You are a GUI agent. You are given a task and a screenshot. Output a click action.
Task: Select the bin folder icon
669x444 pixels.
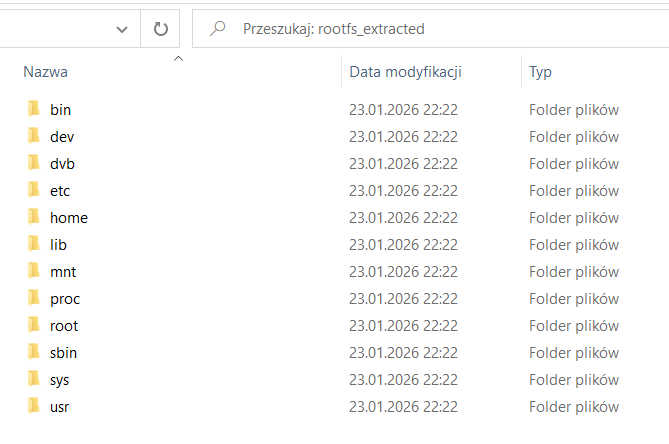(34, 109)
